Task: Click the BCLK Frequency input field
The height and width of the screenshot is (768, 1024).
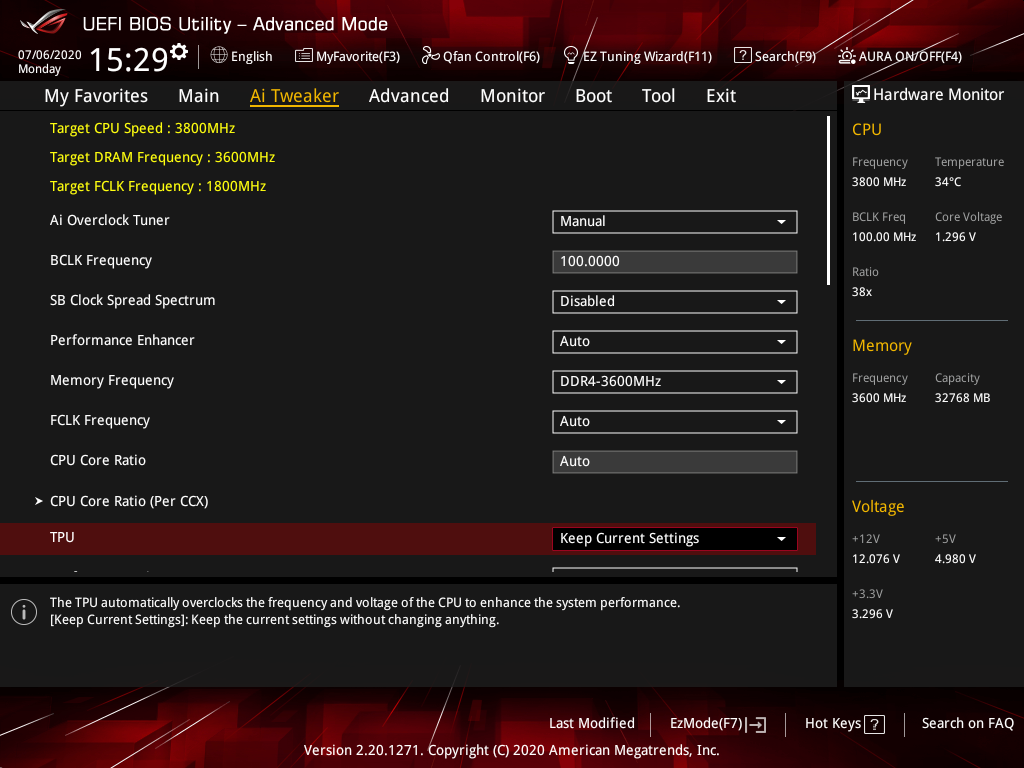Action: 675,262
